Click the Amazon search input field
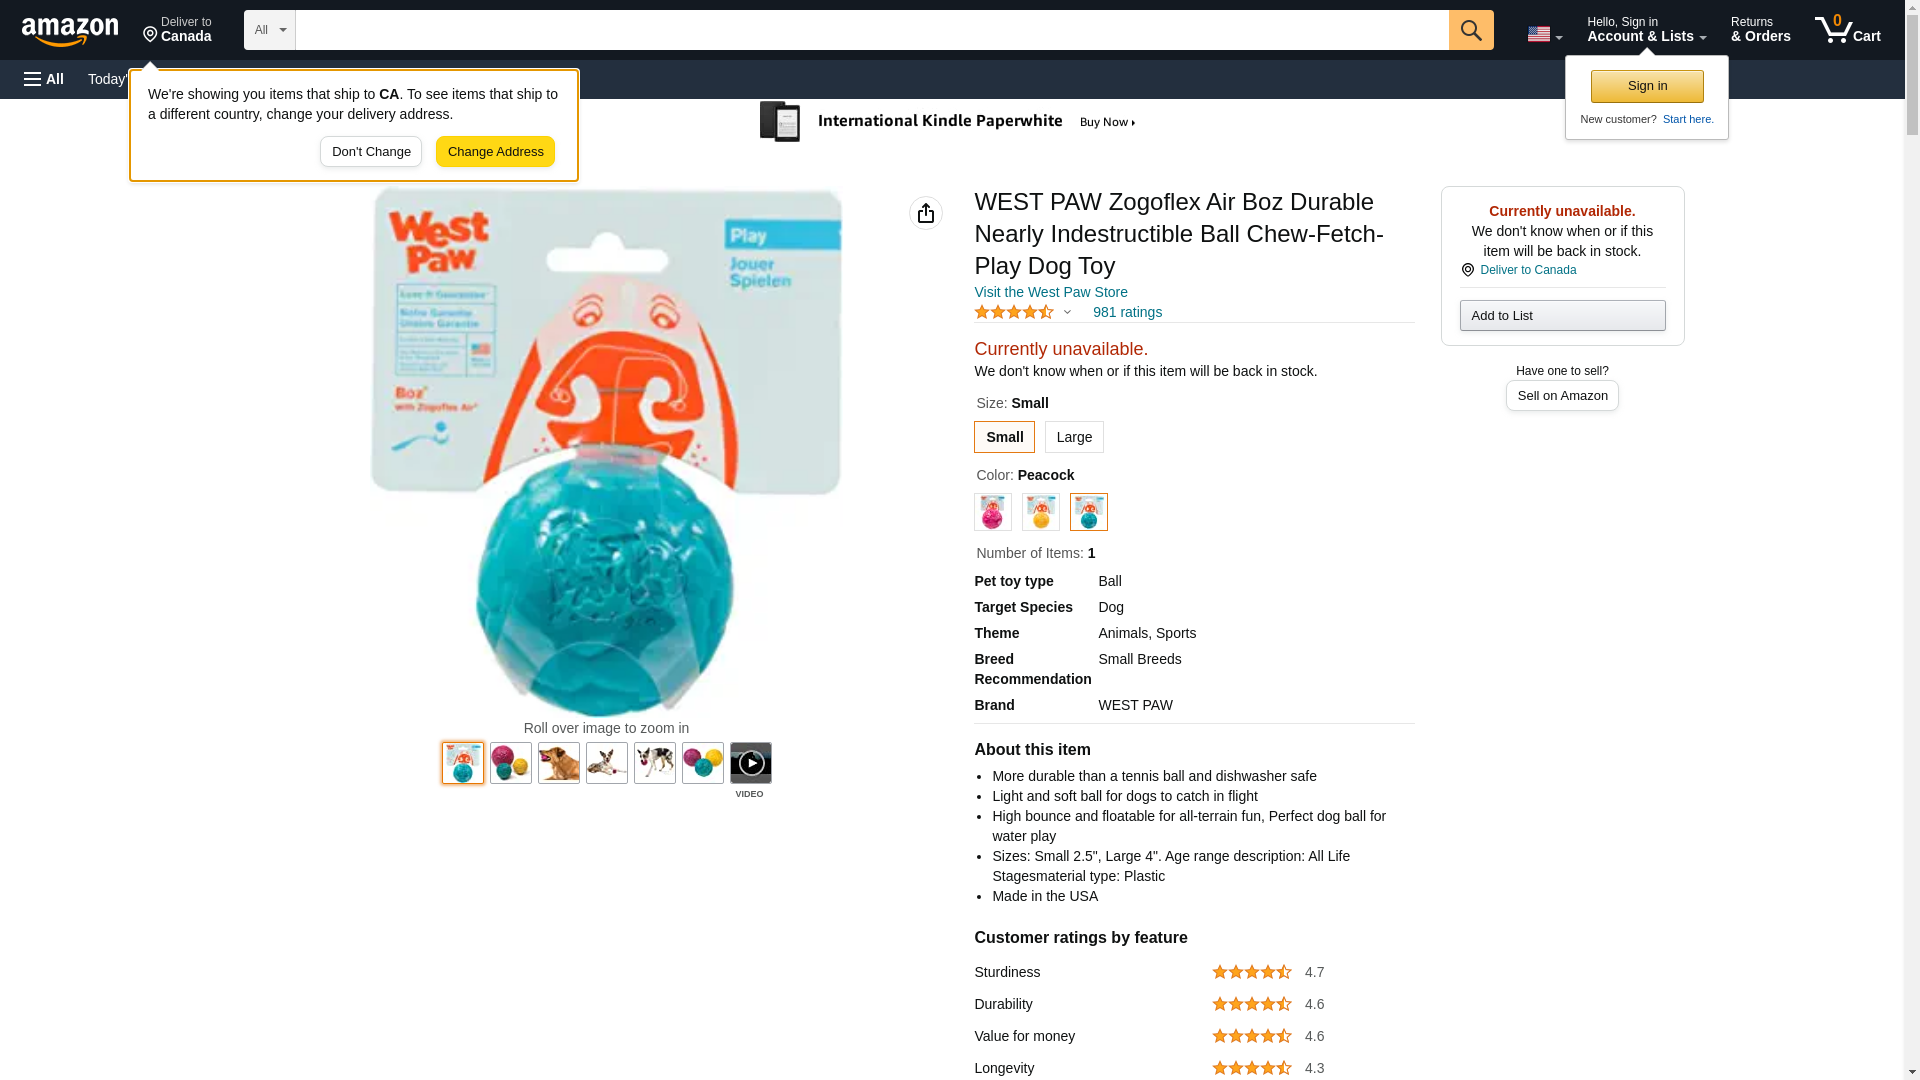This screenshot has height=1080, width=1920. point(871,30)
